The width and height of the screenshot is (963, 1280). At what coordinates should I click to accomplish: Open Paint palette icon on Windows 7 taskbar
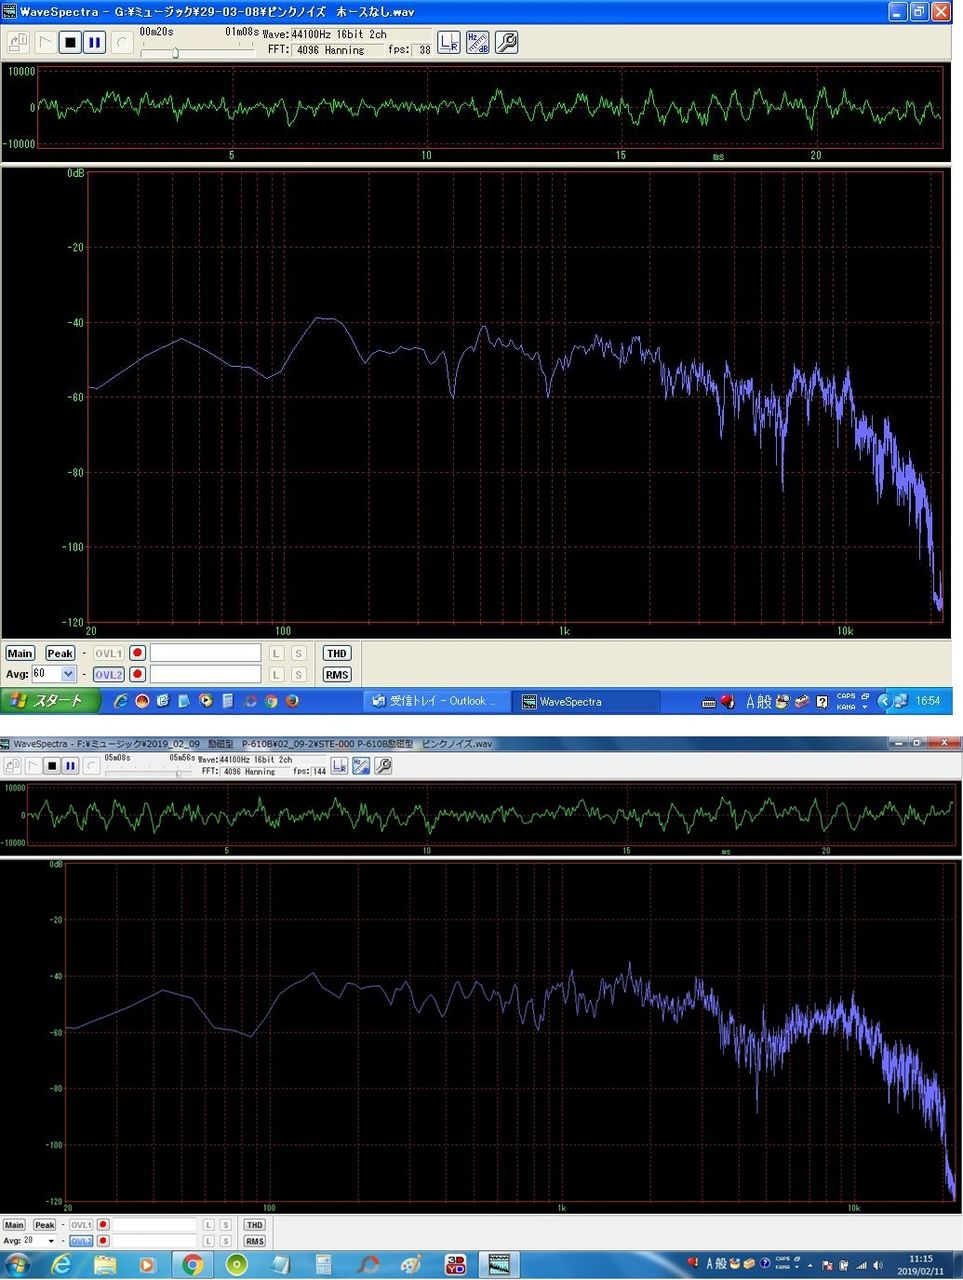pyautogui.click(x=411, y=1265)
